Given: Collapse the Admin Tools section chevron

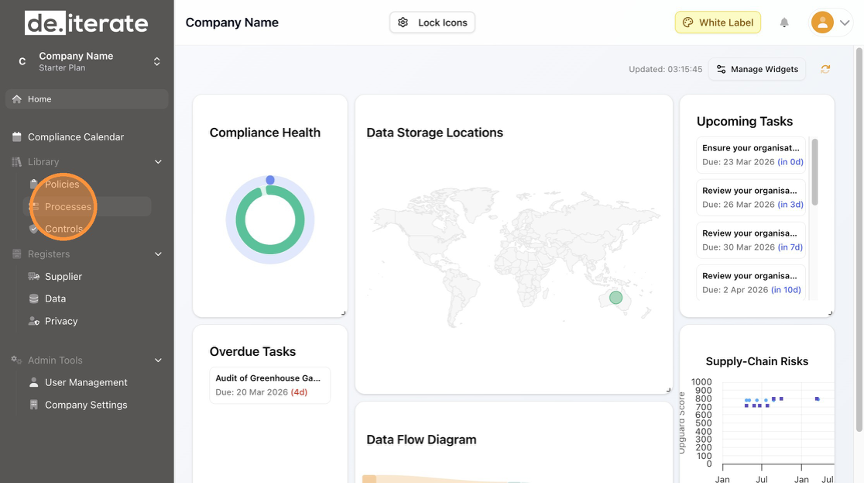Looking at the screenshot, I should pos(158,361).
